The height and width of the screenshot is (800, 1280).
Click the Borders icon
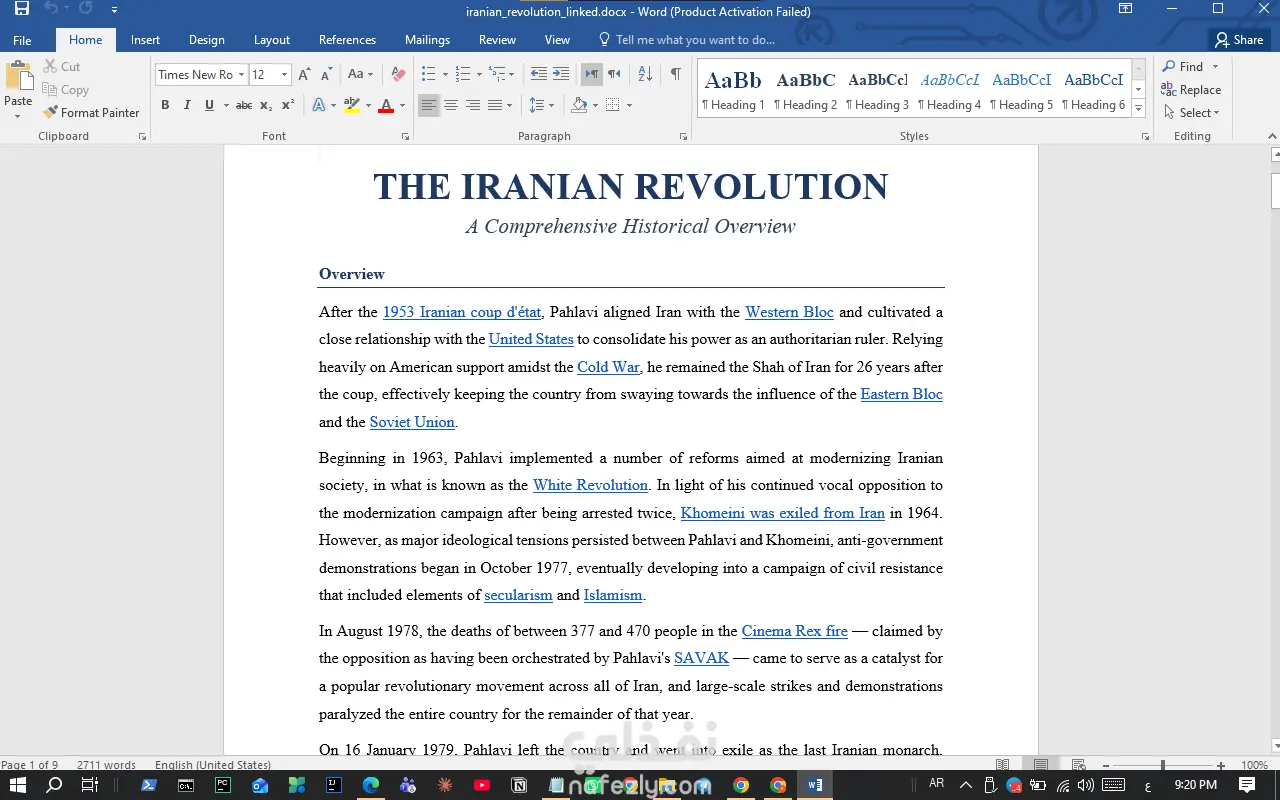613,105
